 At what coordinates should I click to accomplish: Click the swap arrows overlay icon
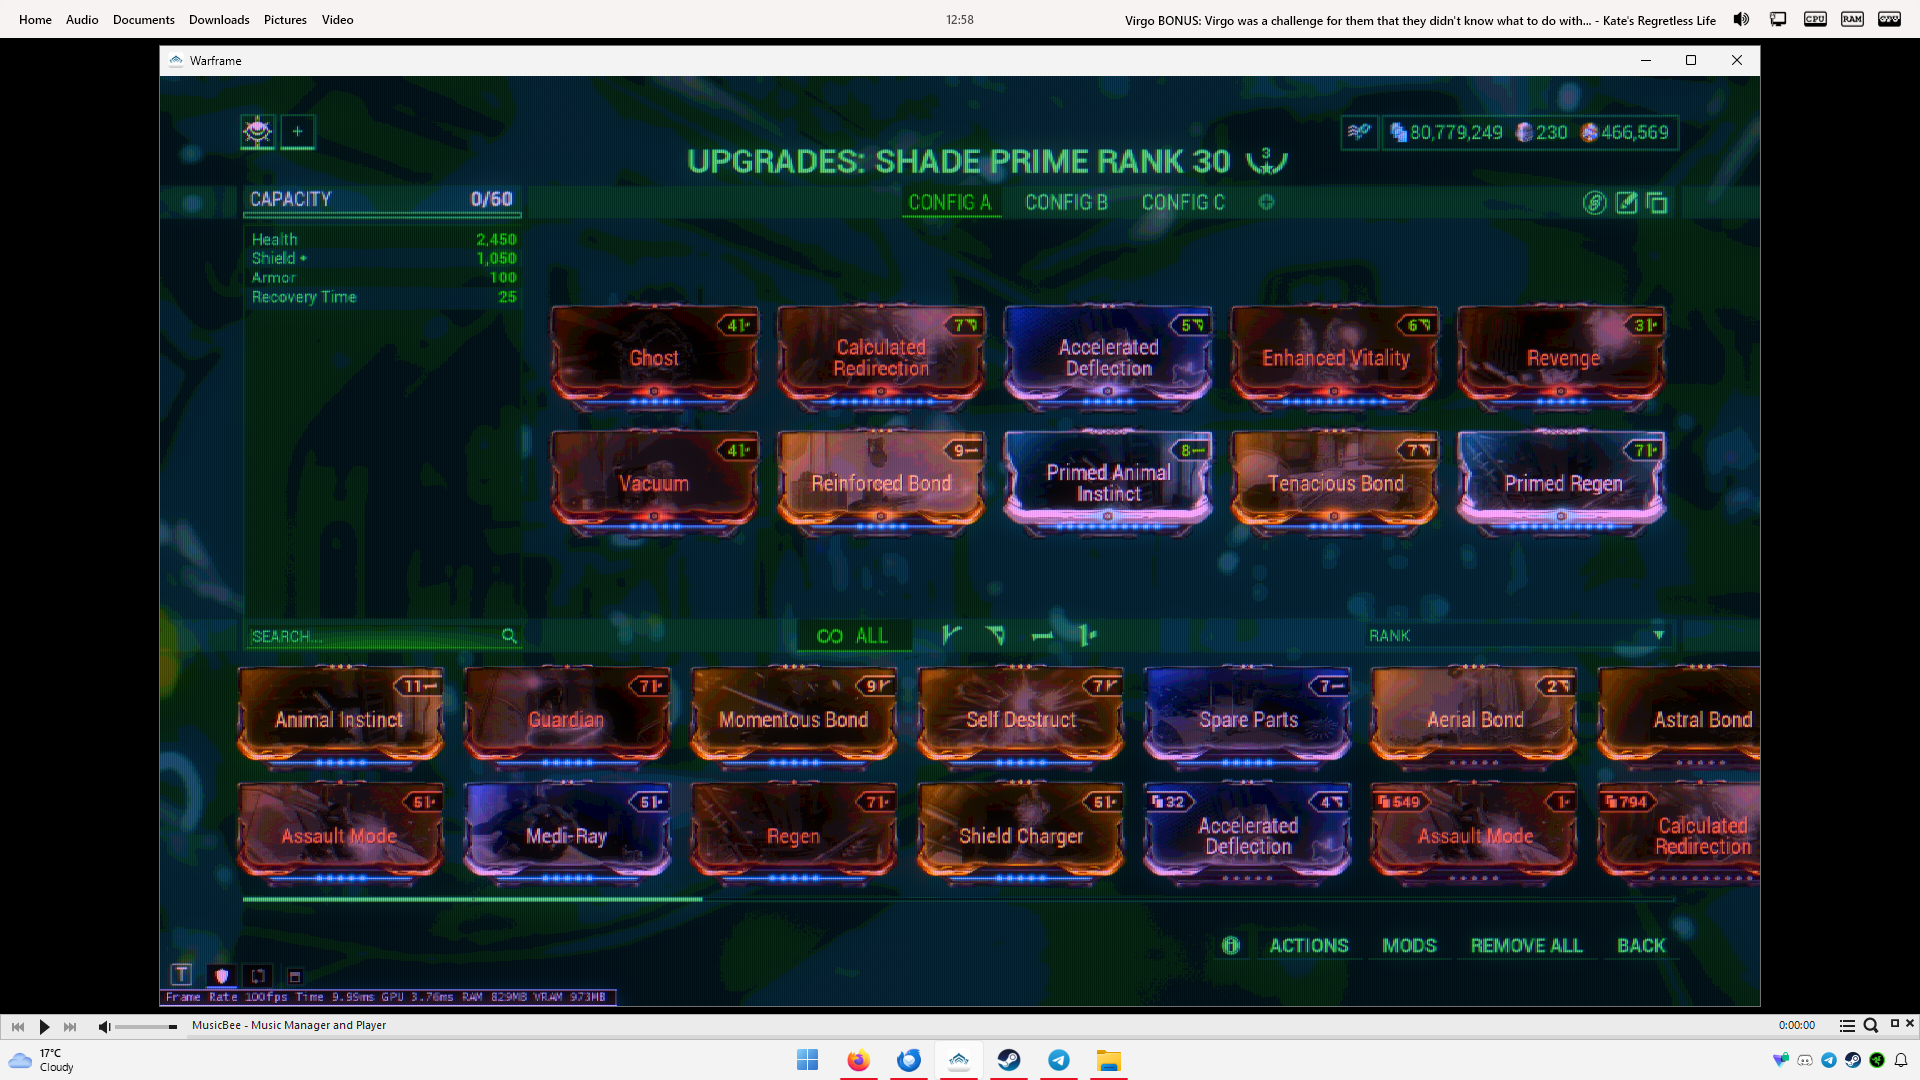(x=258, y=975)
